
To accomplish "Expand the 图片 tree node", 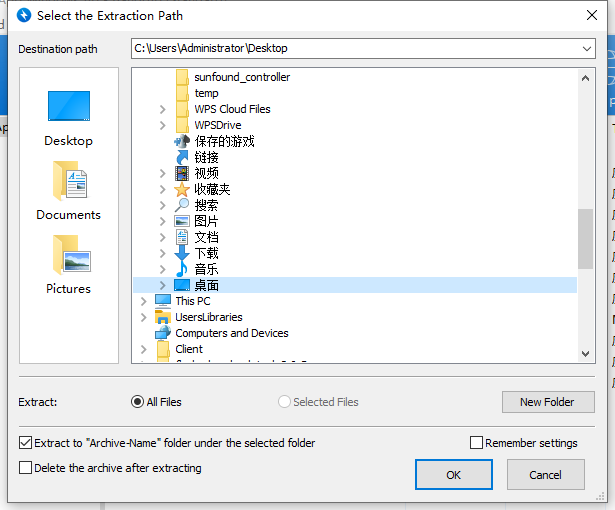I will coord(162,222).
